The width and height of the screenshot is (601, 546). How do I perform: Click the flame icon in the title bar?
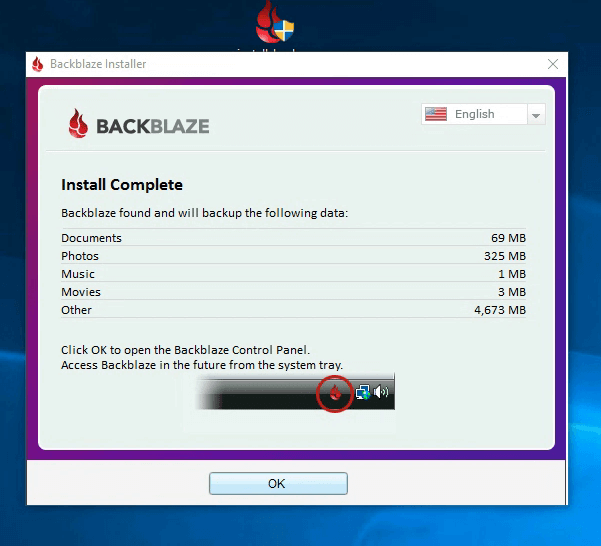pos(38,64)
